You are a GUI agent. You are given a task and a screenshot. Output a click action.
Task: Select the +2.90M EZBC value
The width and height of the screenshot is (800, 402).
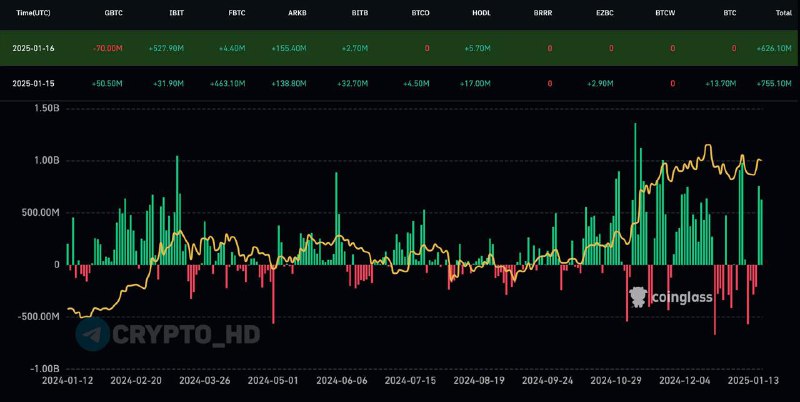coord(600,84)
